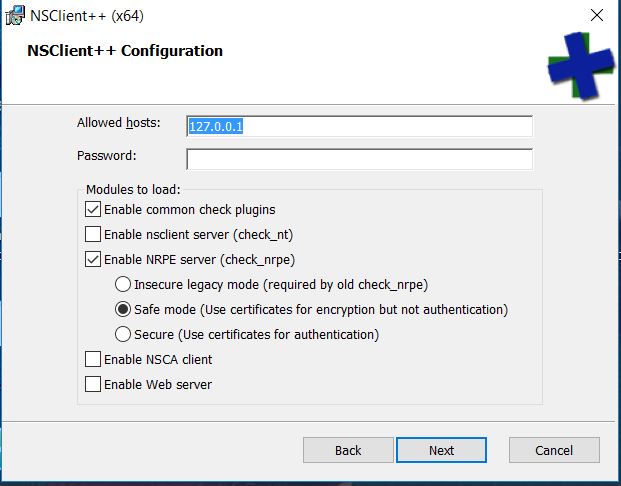Proceed by pressing the Next button
Screen dimensions: 621x486
coord(441,450)
